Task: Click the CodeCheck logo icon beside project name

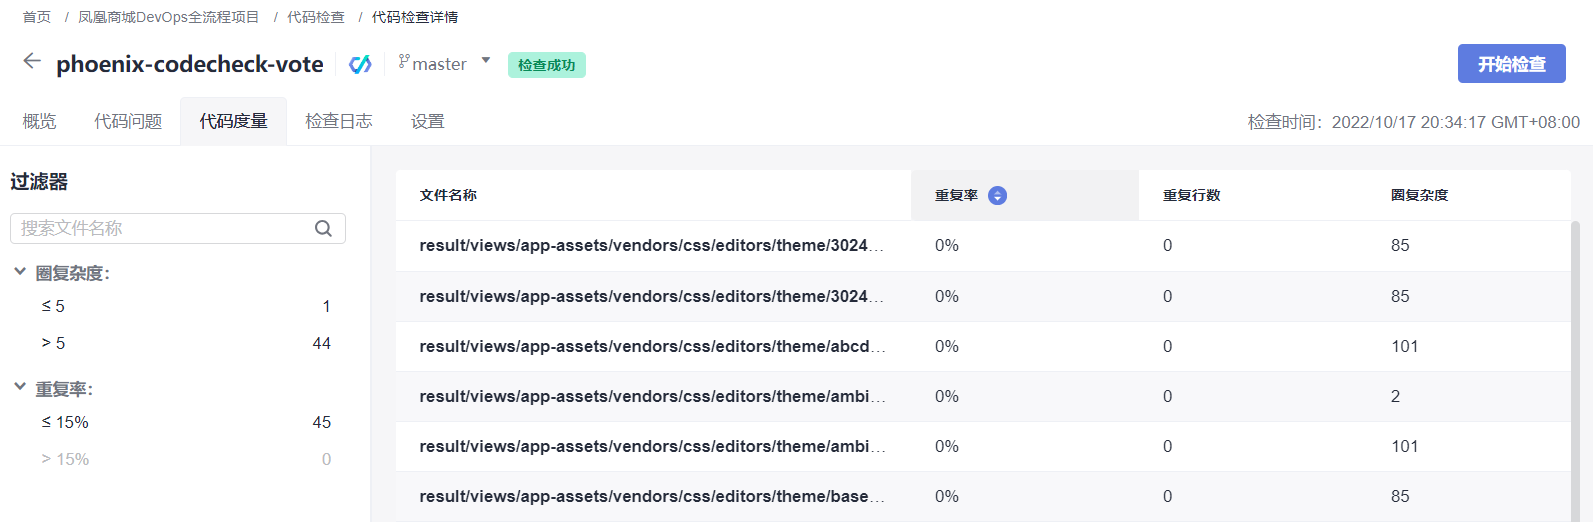Action: [360, 64]
